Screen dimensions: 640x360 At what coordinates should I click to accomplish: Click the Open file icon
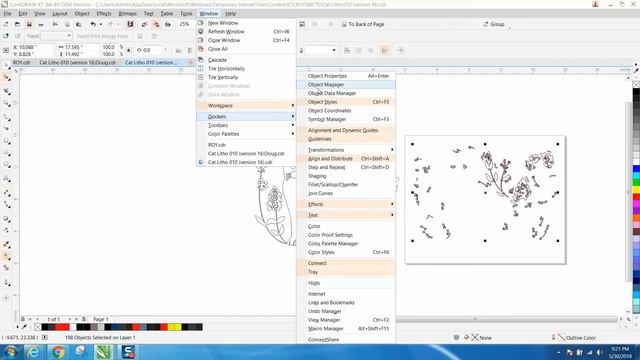(x=17, y=24)
